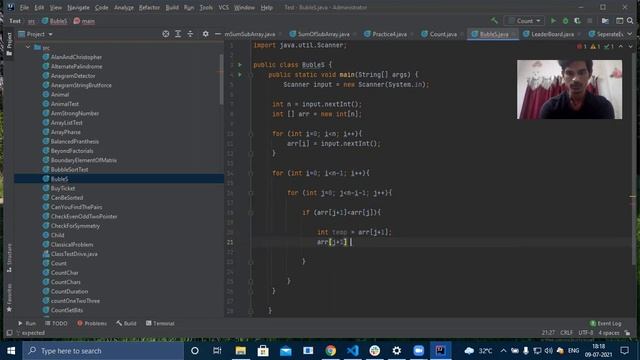Click the Build project hammer icon
This screenshot has height=360, width=640.
click(x=494, y=20)
